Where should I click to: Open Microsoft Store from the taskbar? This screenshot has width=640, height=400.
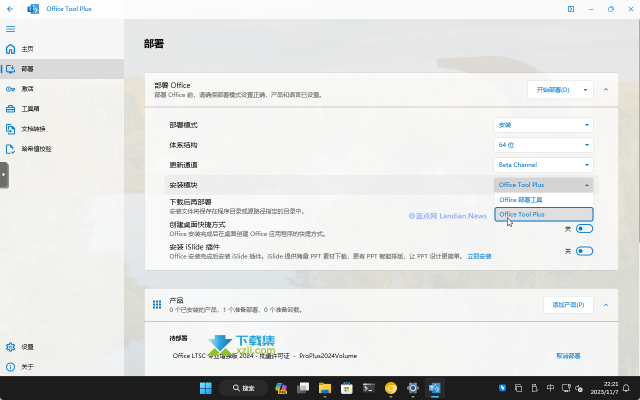[x=347, y=388]
